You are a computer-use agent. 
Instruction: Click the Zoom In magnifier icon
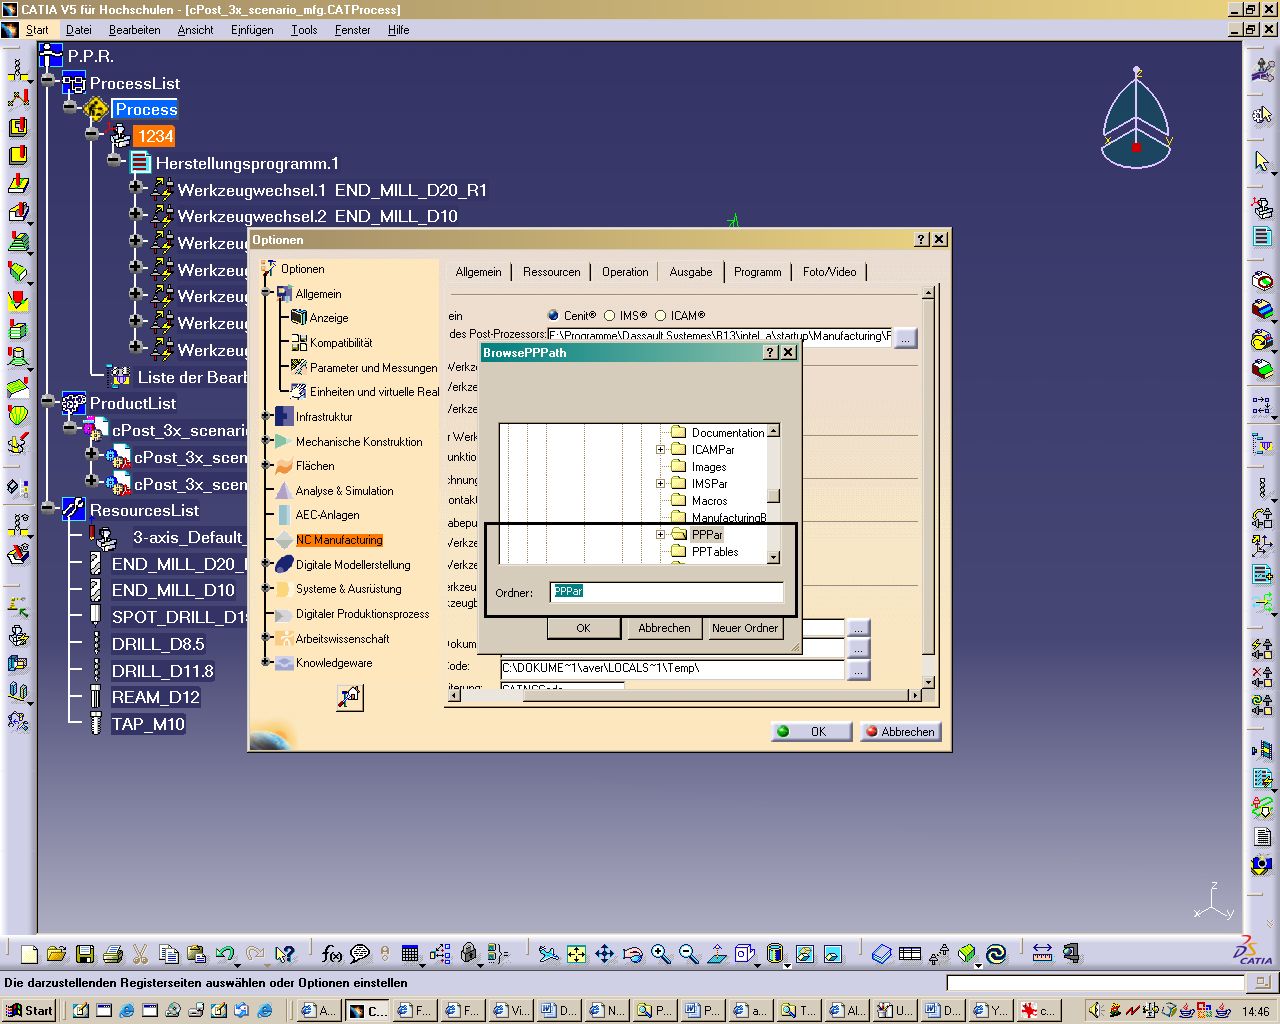click(x=661, y=954)
